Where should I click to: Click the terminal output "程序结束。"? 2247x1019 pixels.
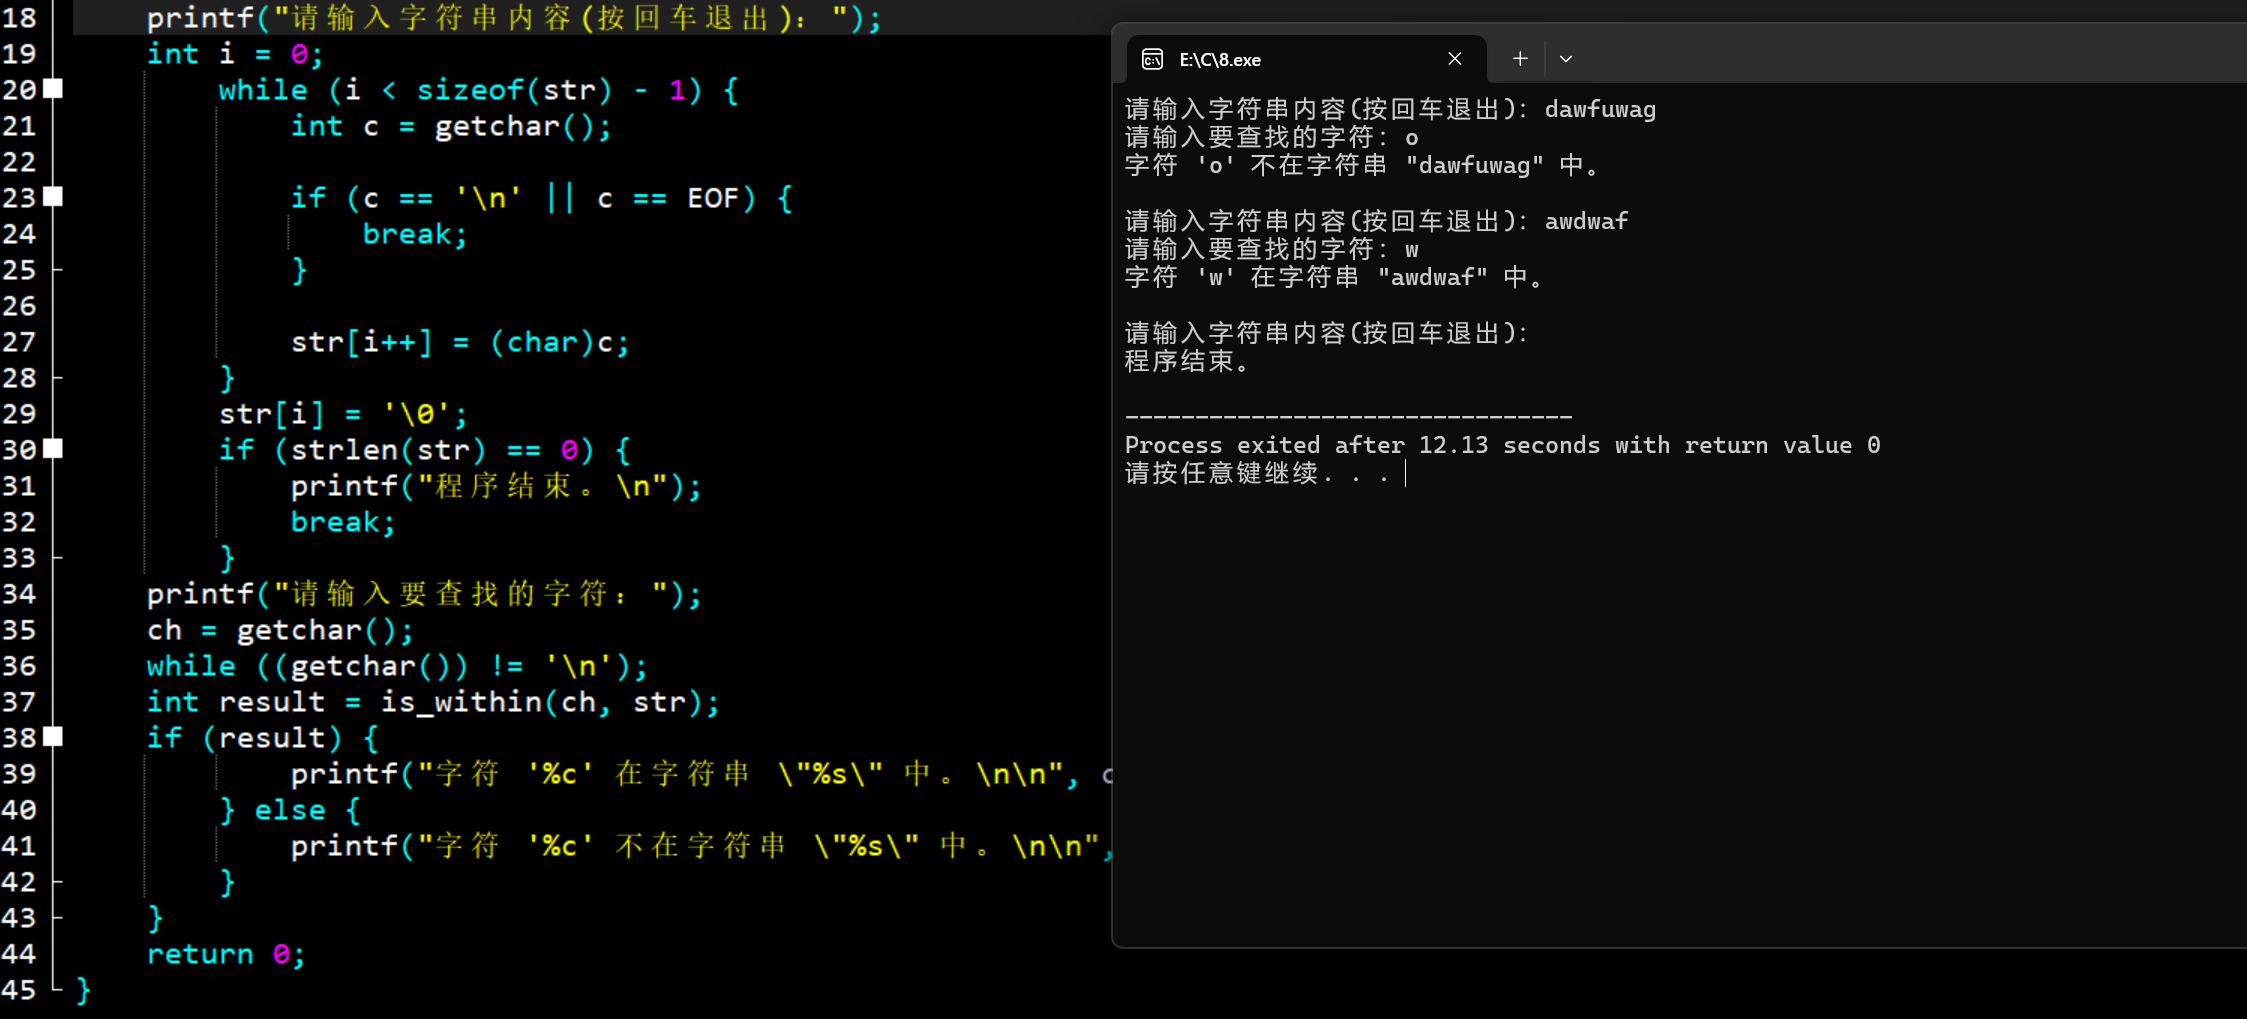point(1188,361)
